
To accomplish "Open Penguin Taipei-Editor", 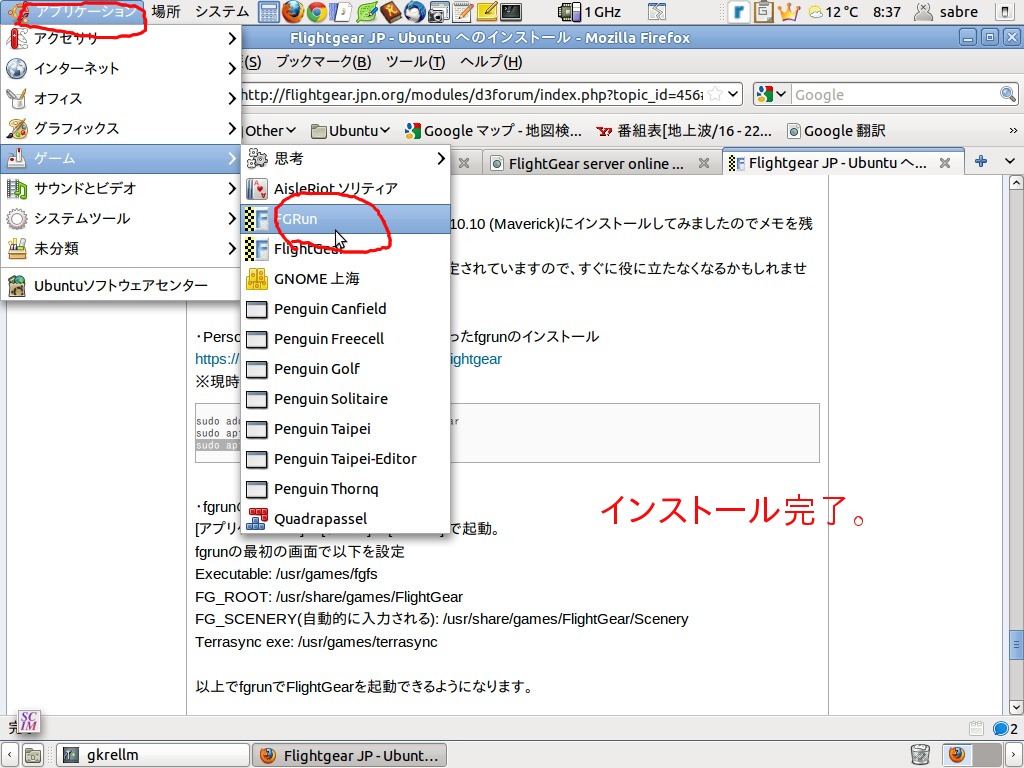I will (345, 459).
